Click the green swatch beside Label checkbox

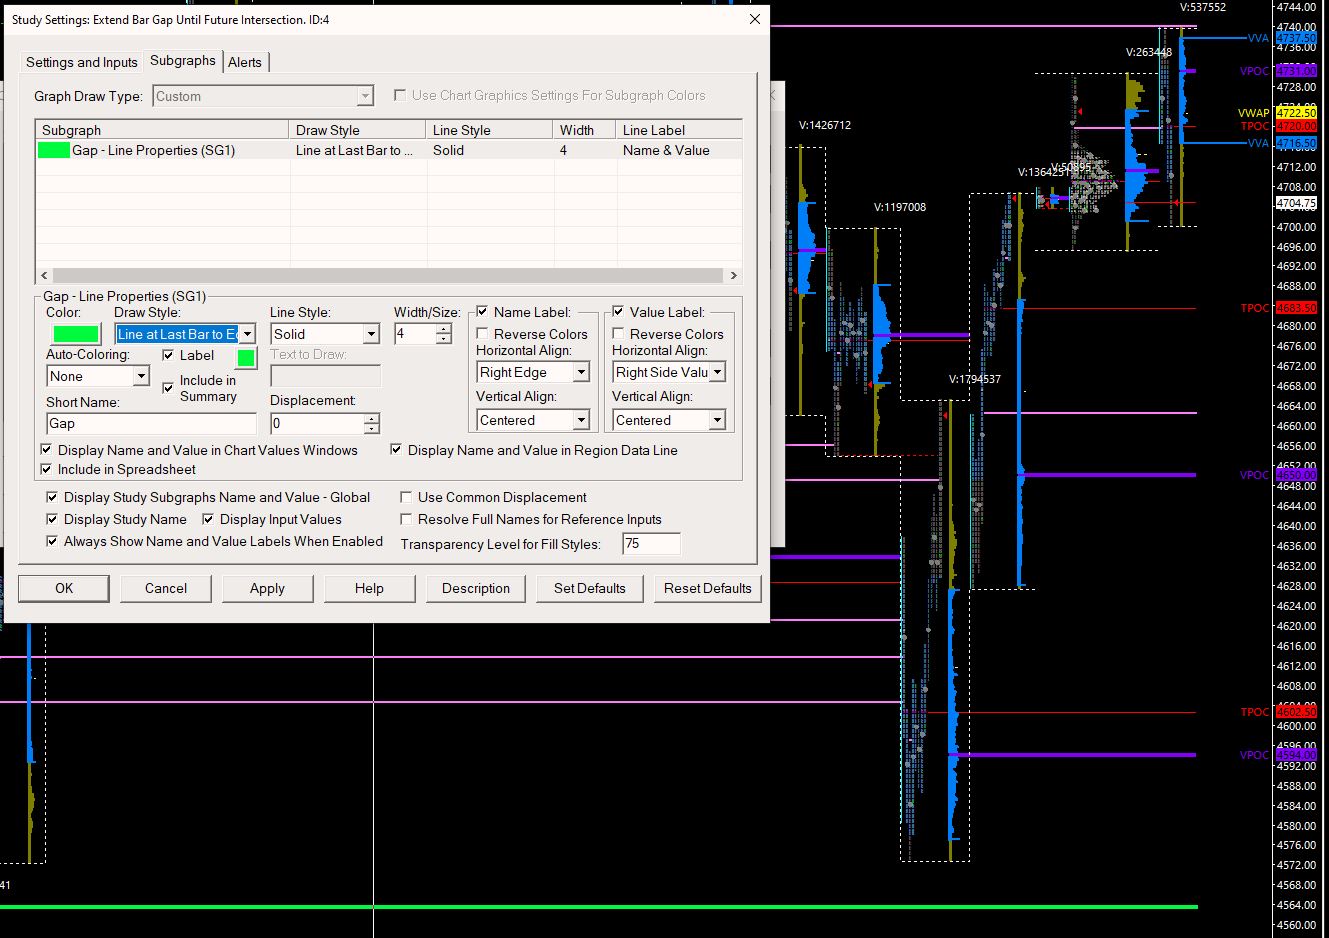[246, 357]
